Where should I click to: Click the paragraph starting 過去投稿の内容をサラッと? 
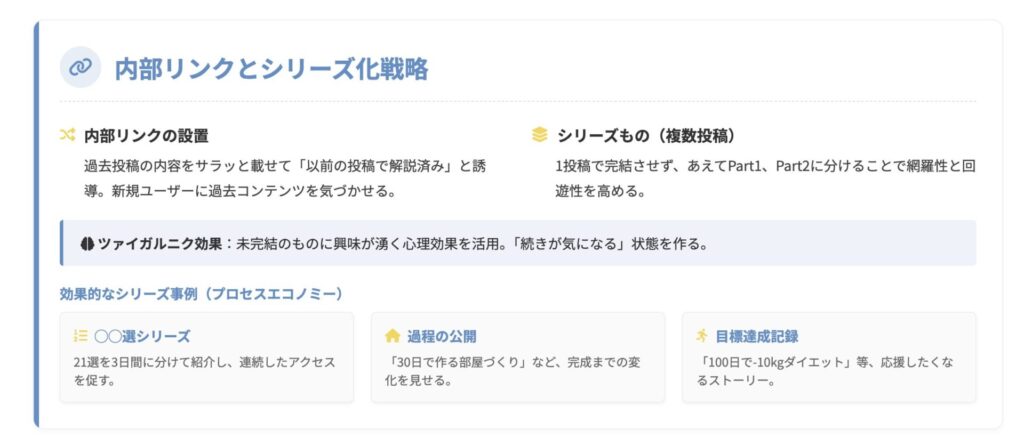(x=285, y=177)
